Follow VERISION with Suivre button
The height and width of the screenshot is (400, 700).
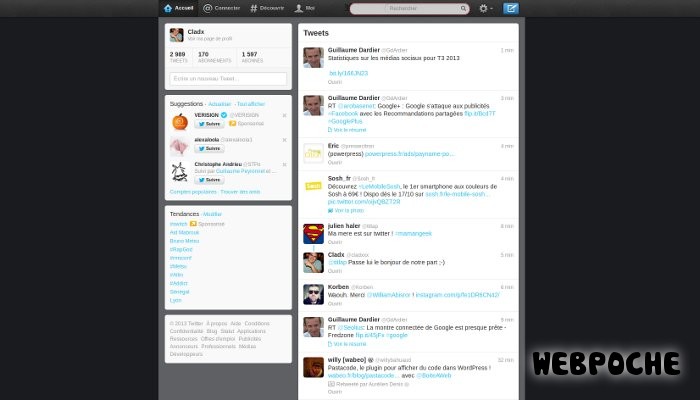pyautogui.click(x=209, y=124)
